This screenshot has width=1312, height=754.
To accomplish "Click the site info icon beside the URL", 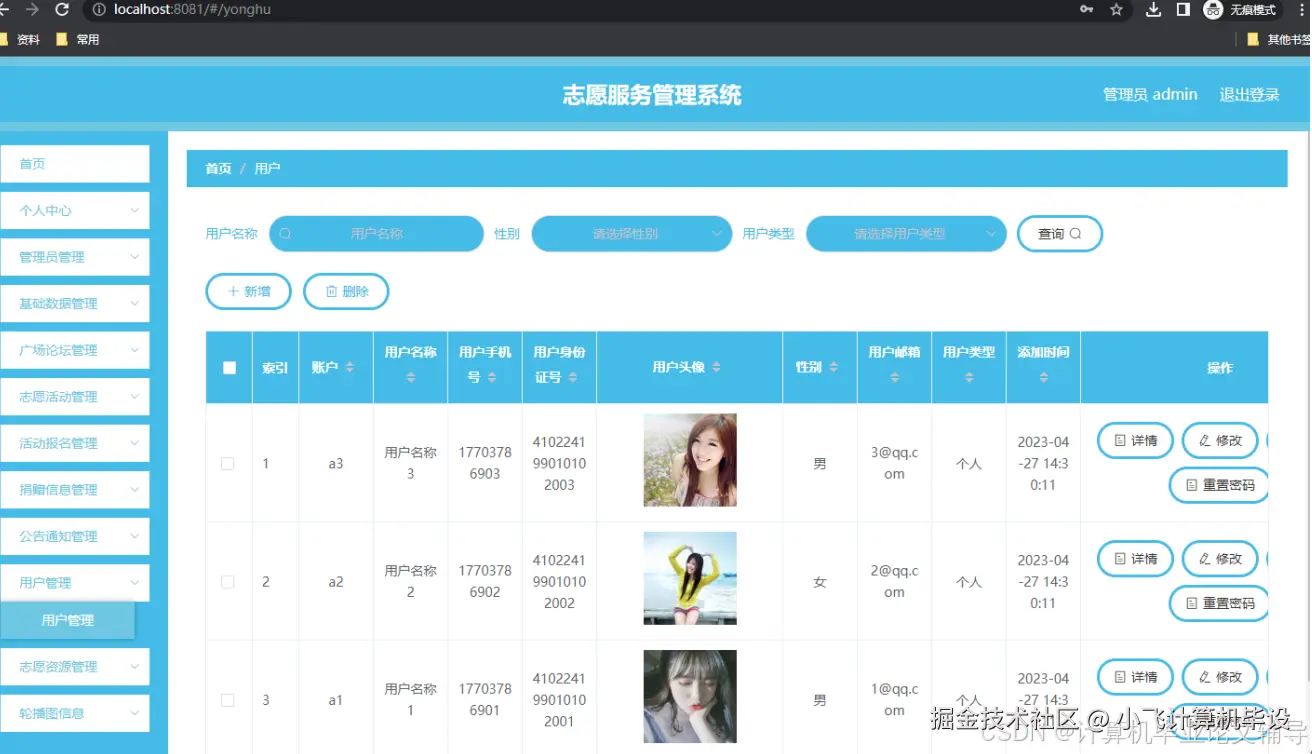I will pos(99,10).
